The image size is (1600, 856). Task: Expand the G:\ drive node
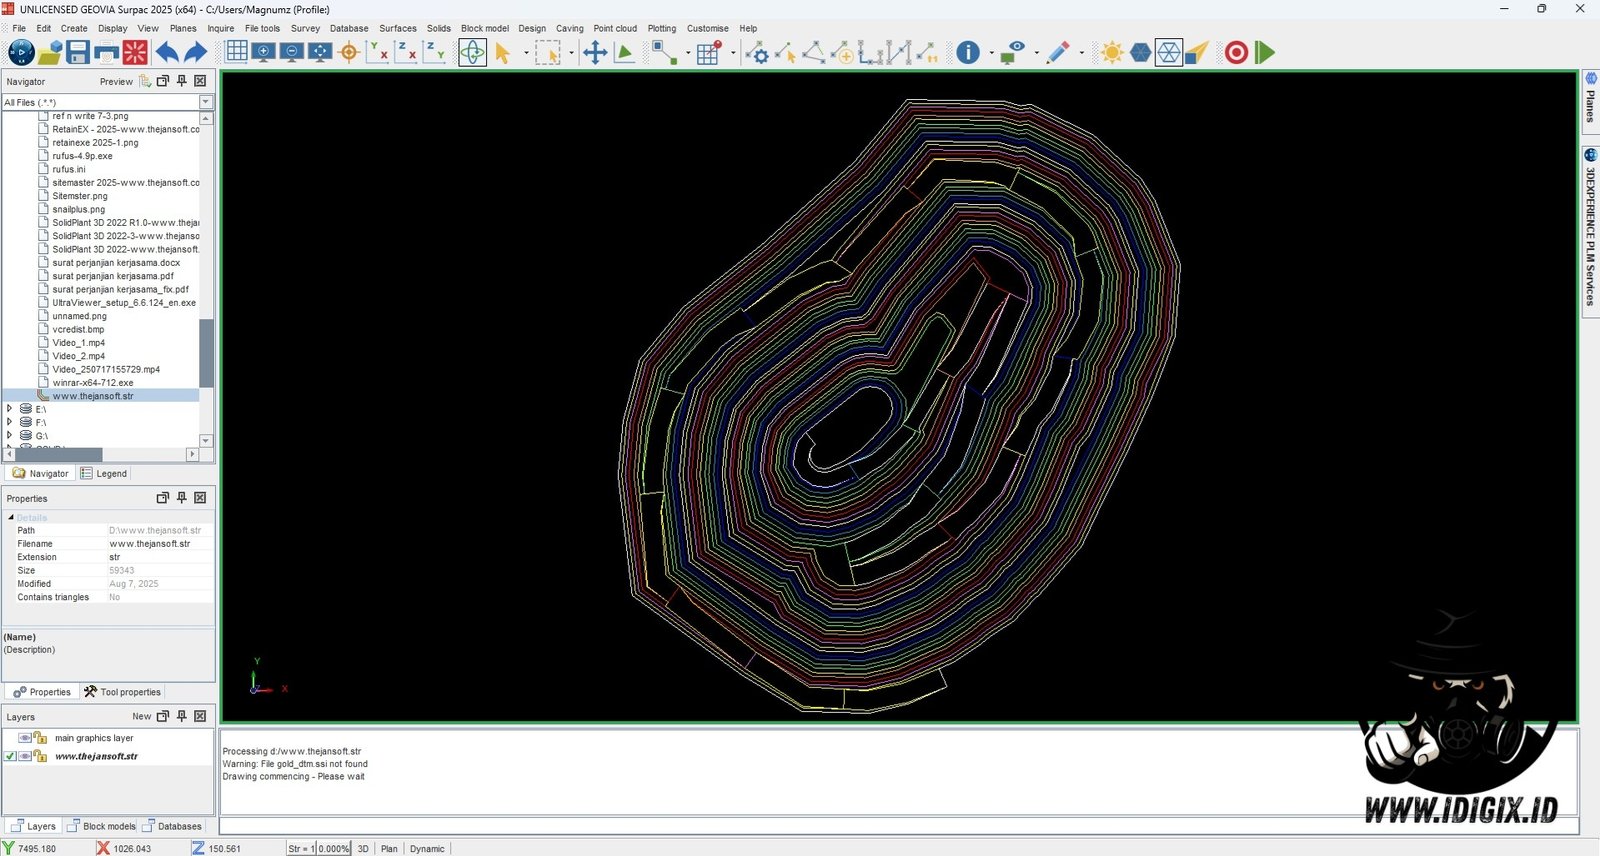click(x=9, y=436)
